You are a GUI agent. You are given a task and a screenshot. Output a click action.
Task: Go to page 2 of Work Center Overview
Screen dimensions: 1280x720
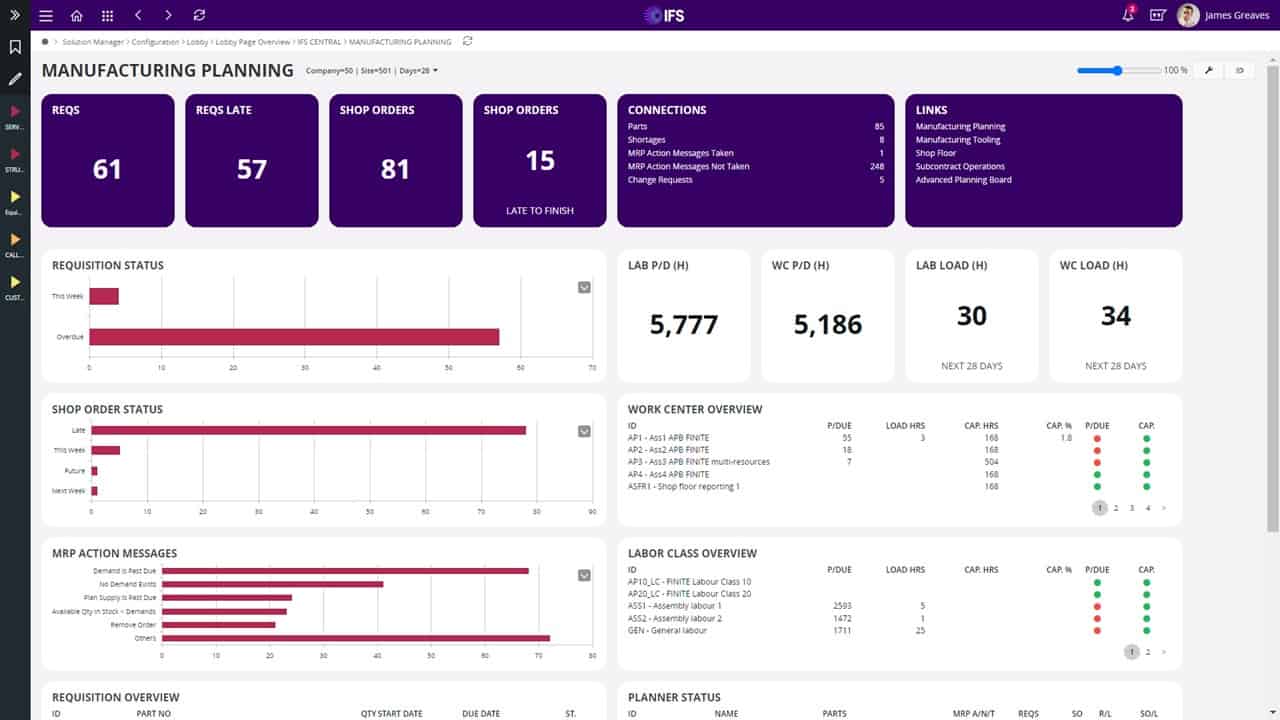pos(1116,508)
